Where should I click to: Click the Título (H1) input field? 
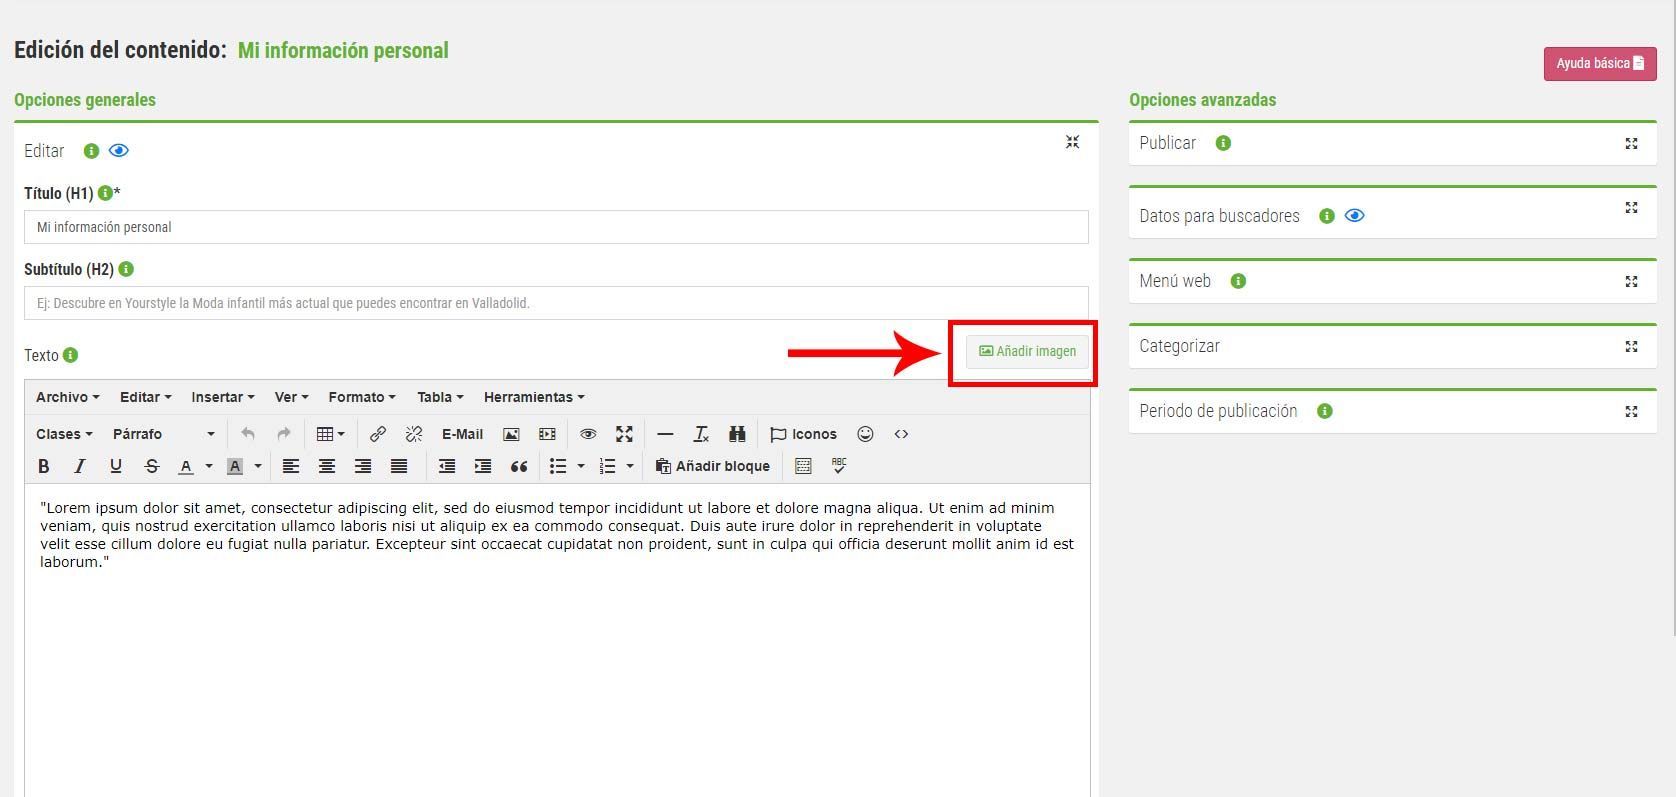point(556,227)
